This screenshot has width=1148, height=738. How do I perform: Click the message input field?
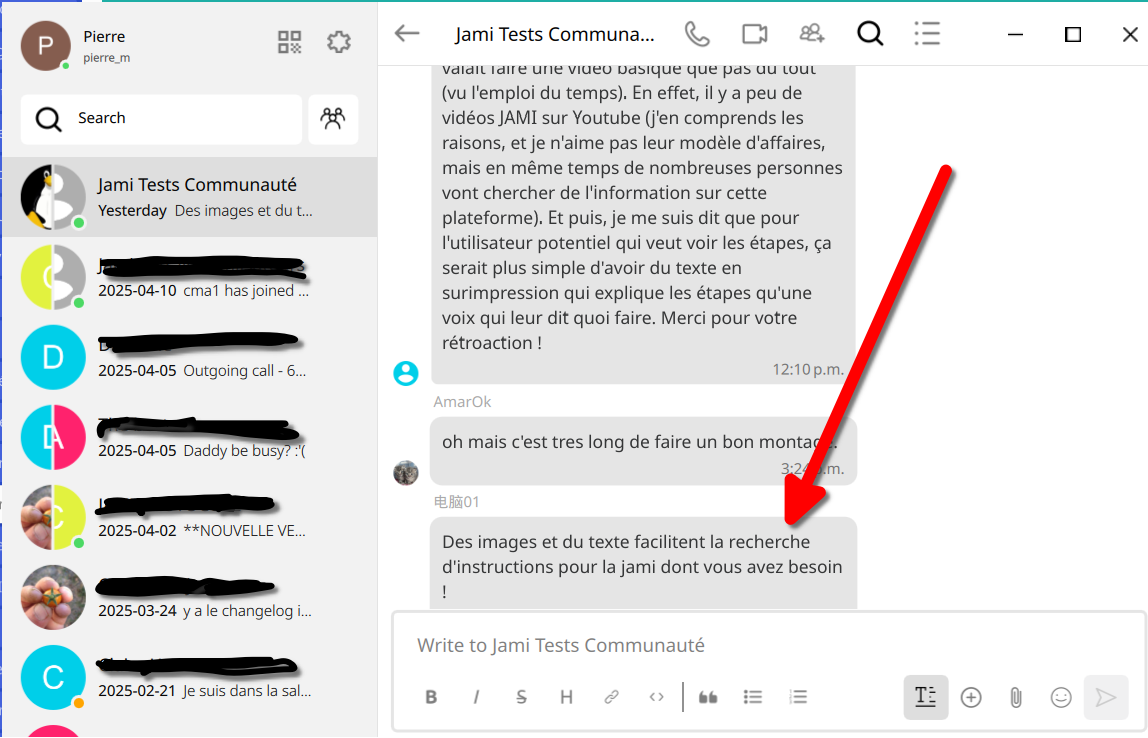click(769, 645)
